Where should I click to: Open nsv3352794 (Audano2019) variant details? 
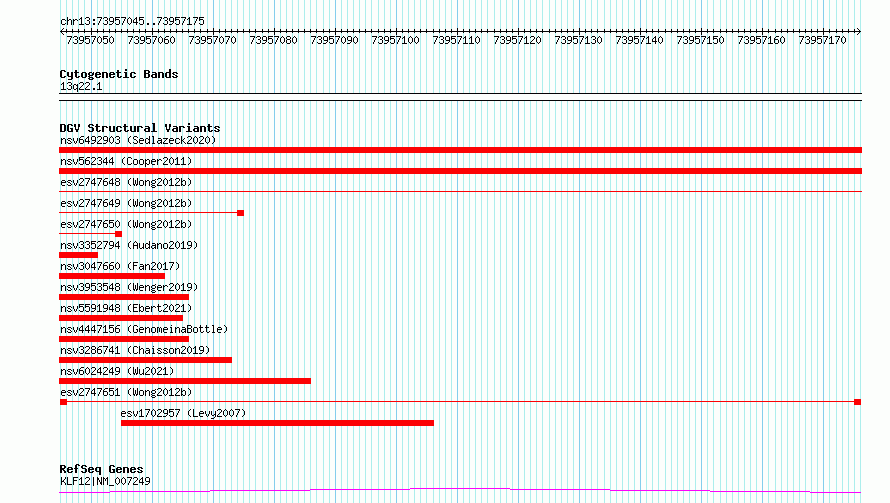(x=129, y=245)
